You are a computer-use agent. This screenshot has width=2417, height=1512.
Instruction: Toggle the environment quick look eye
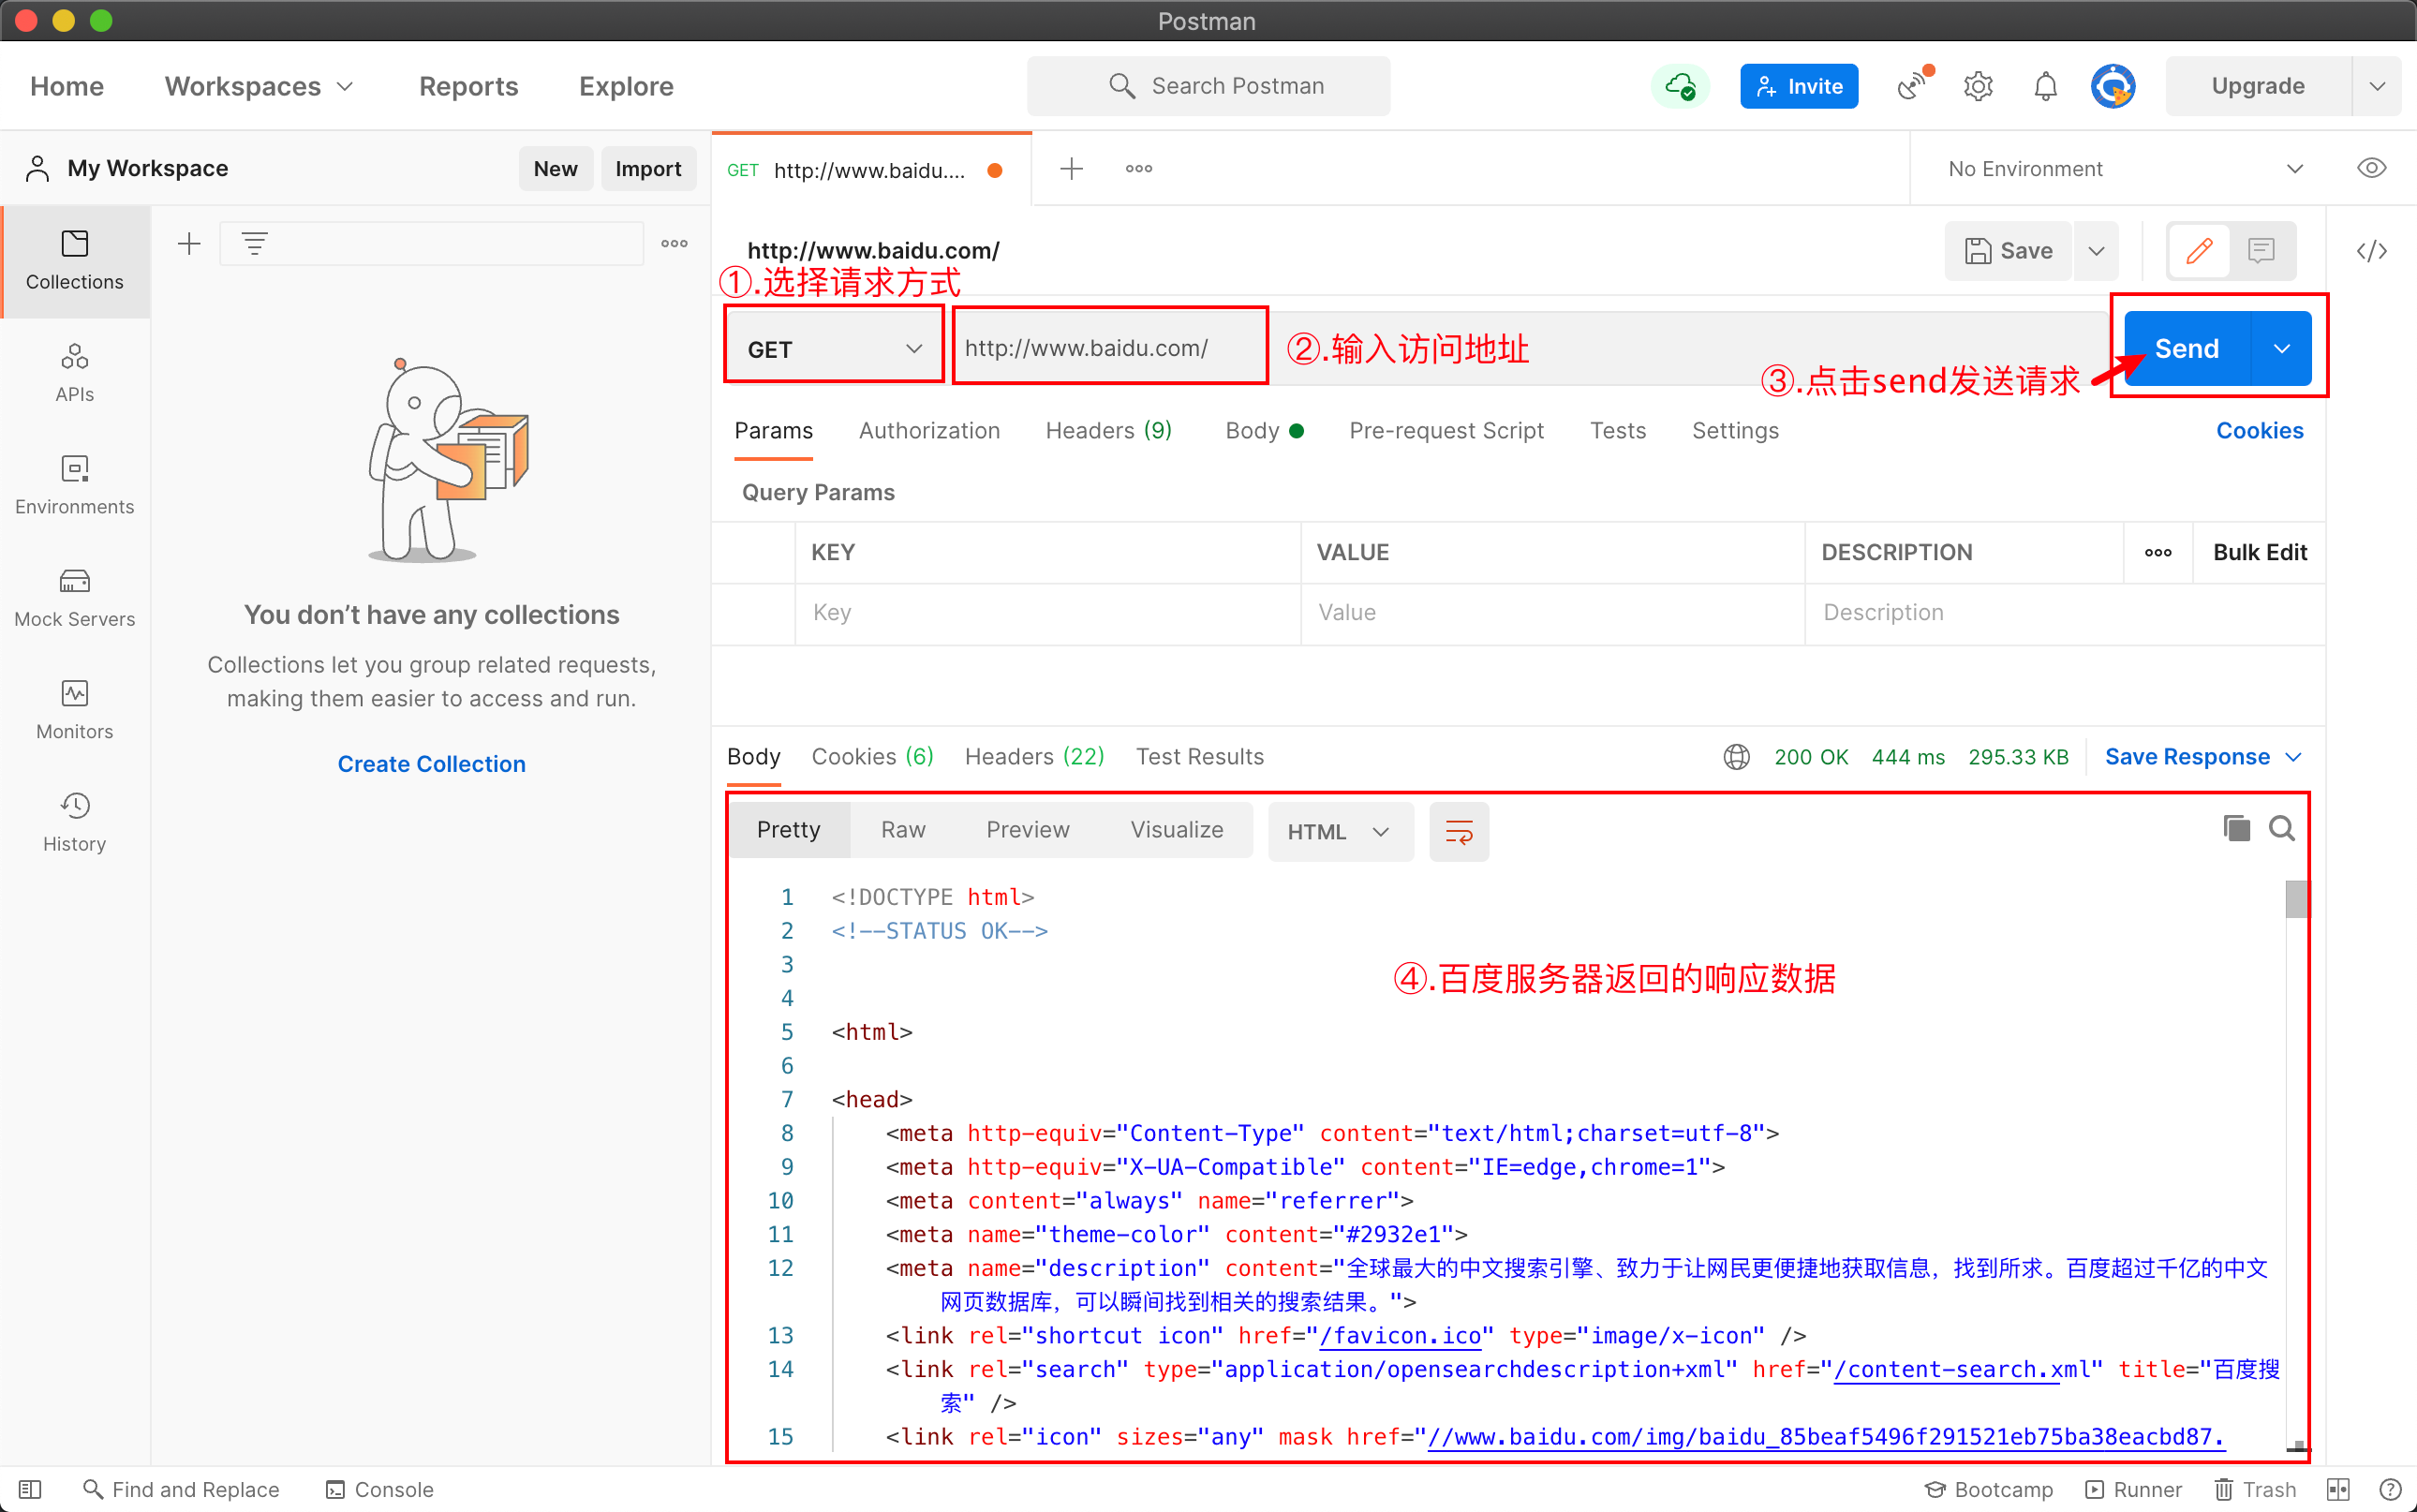click(x=2371, y=169)
